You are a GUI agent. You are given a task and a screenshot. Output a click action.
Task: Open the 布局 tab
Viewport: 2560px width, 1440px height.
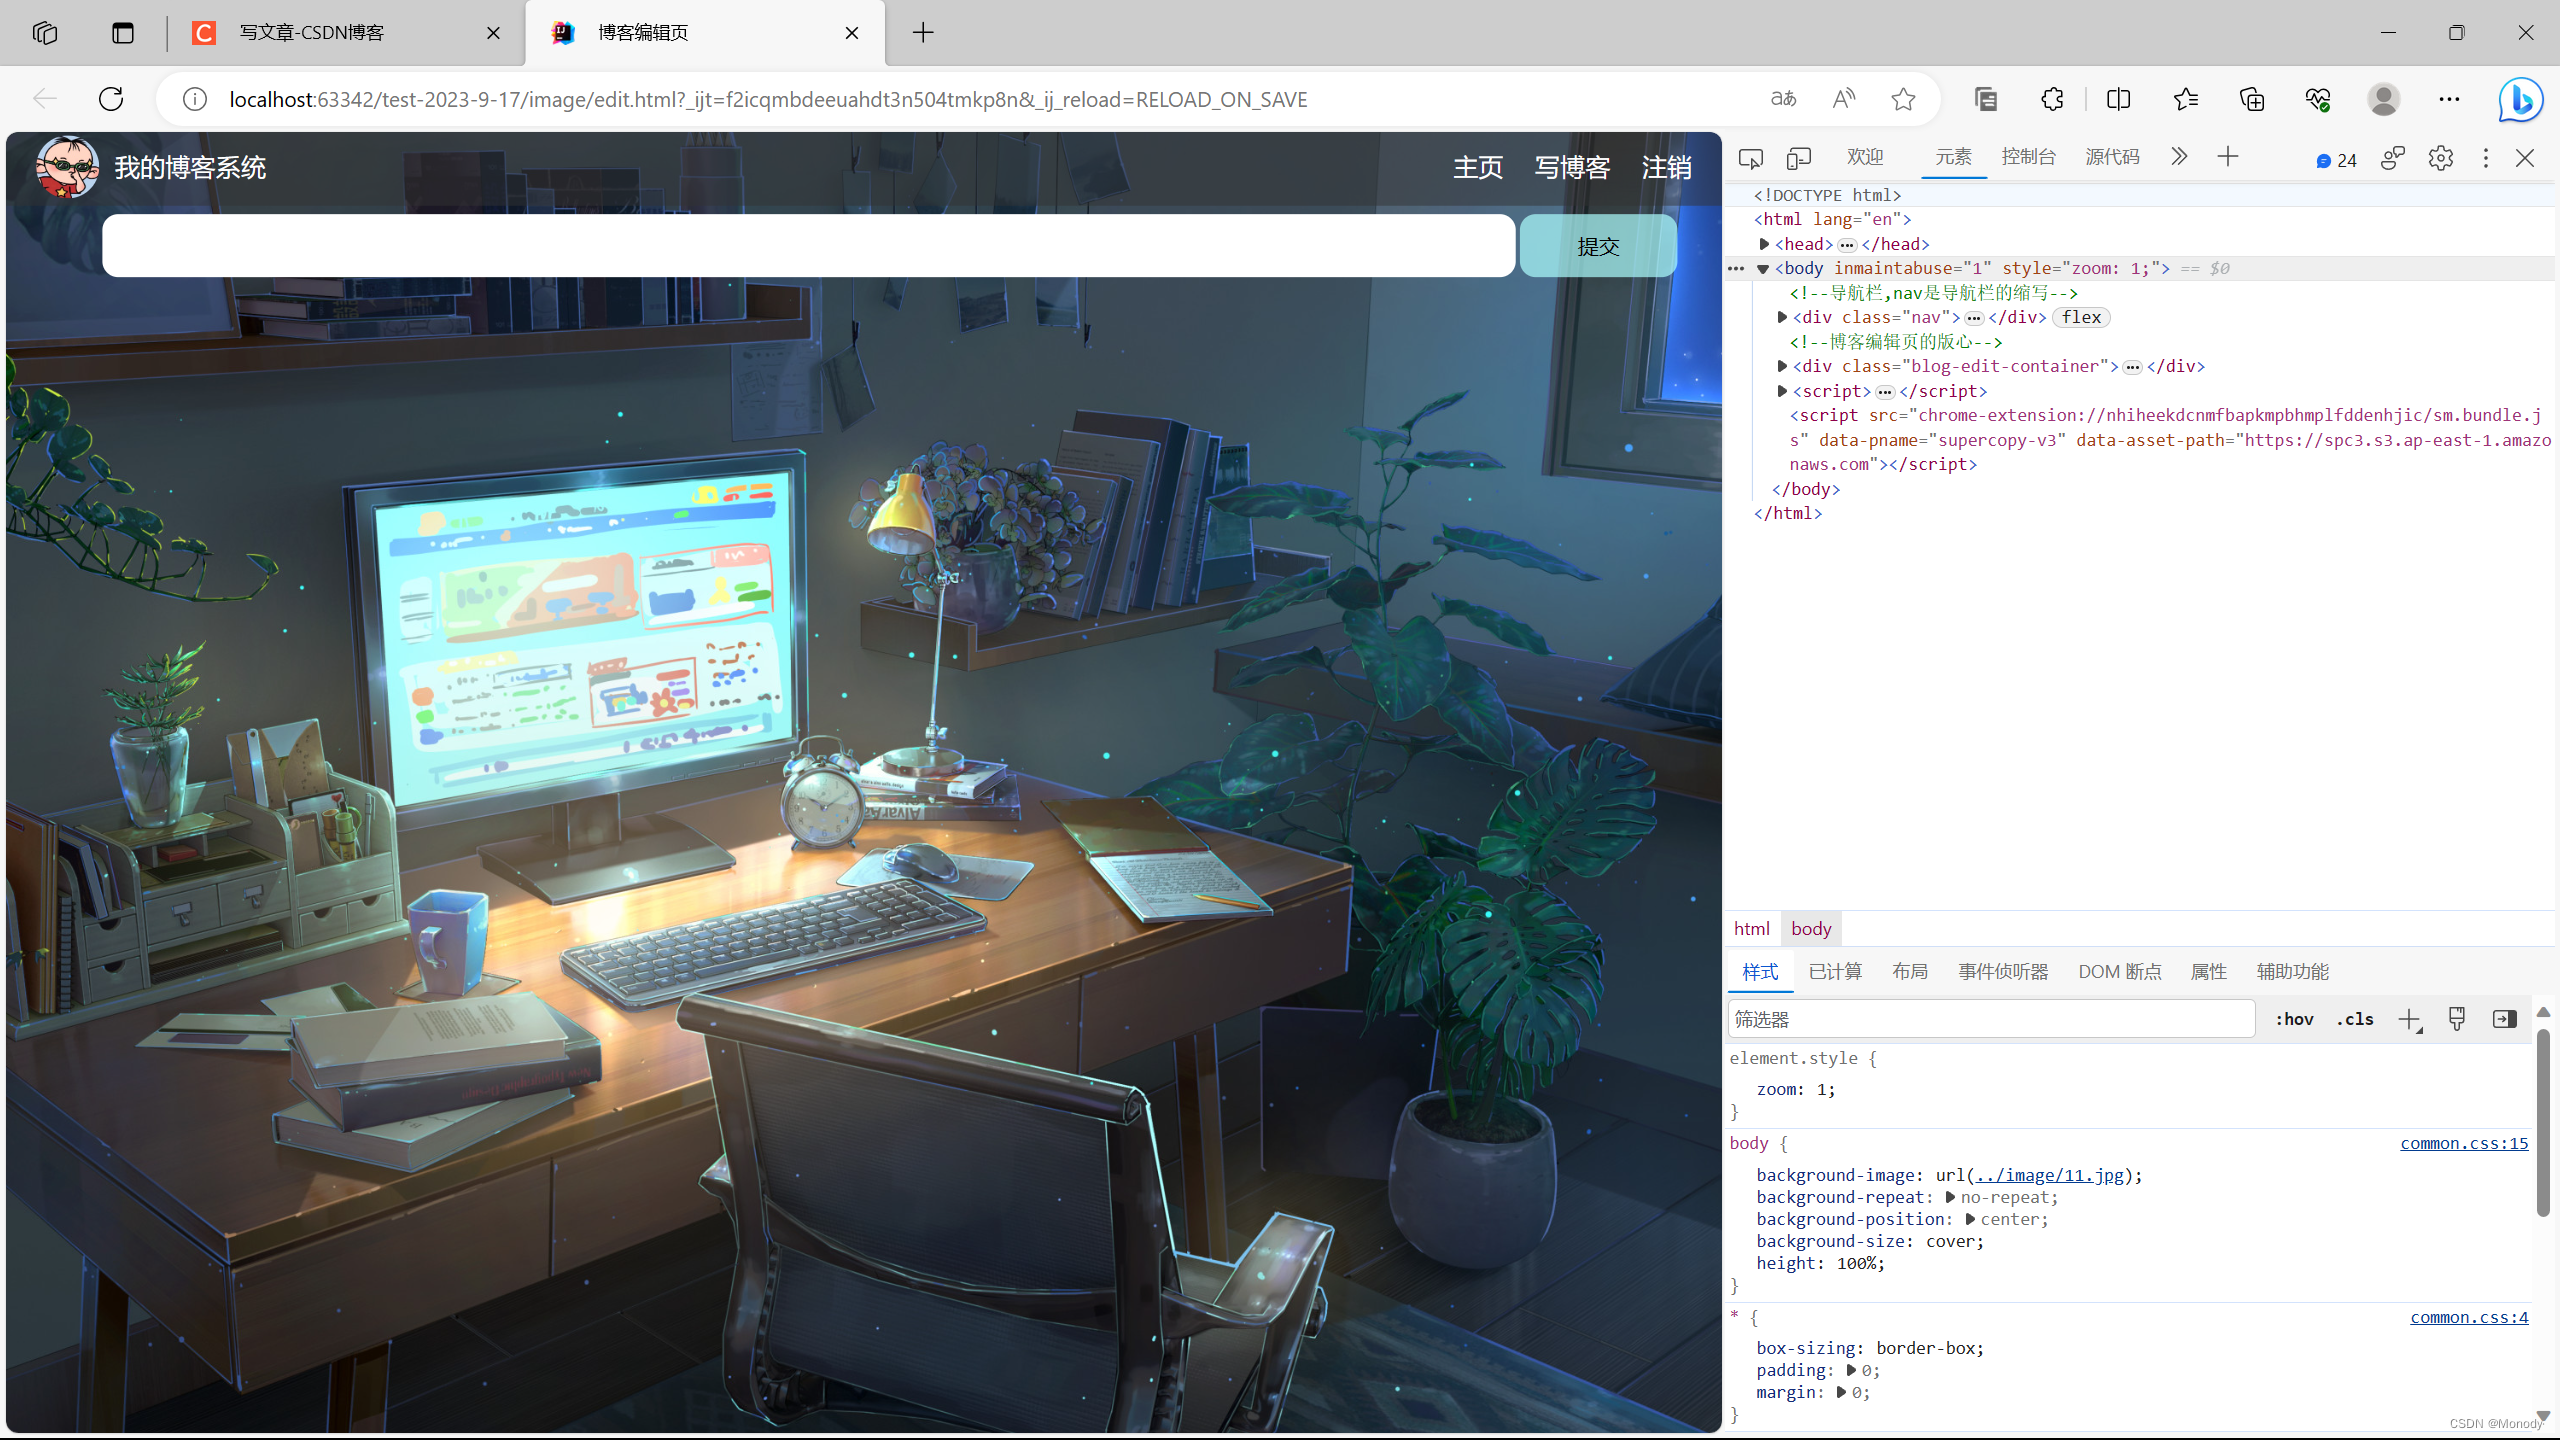click(1910, 972)
